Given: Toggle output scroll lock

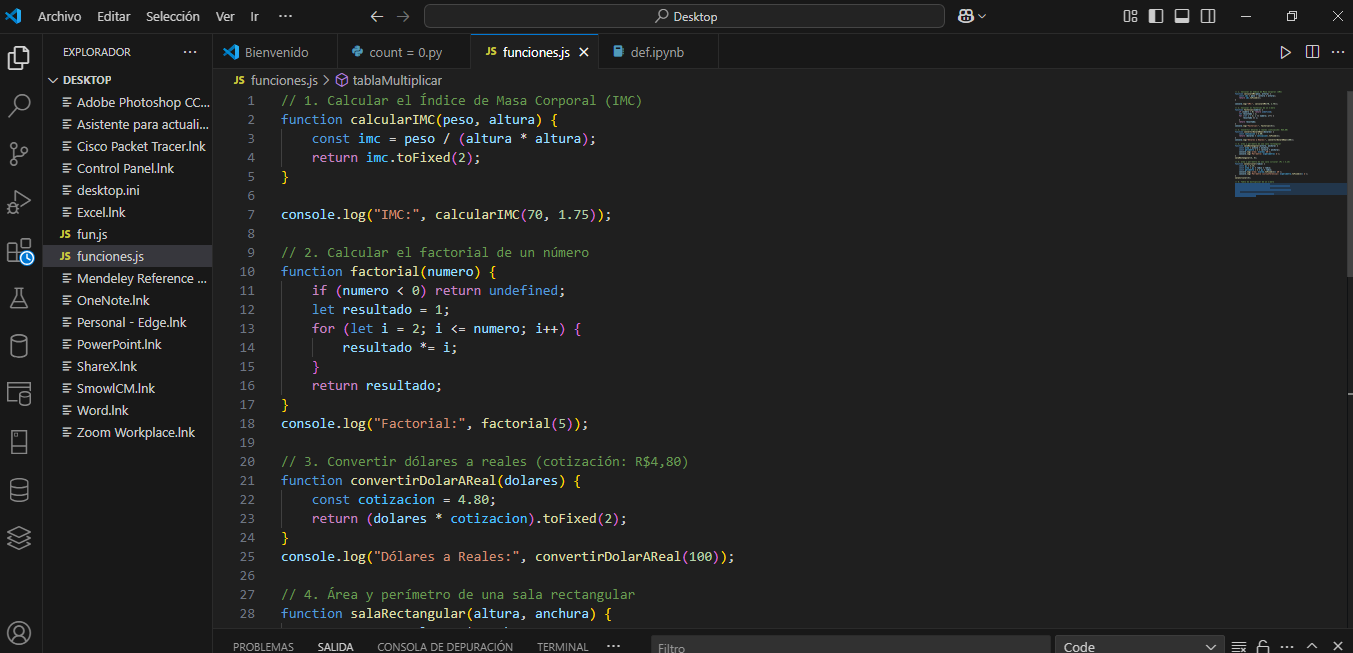Looking at the screenshot, I should 1263,647.
